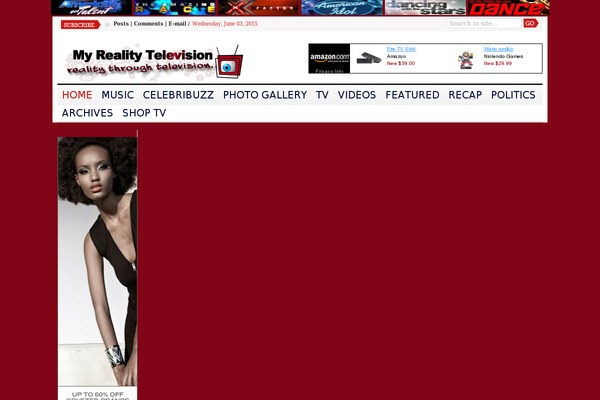This screenshot has width=600, height=400.
Task: Open The Amazing Race banner
Action: (x=175, y=7)
